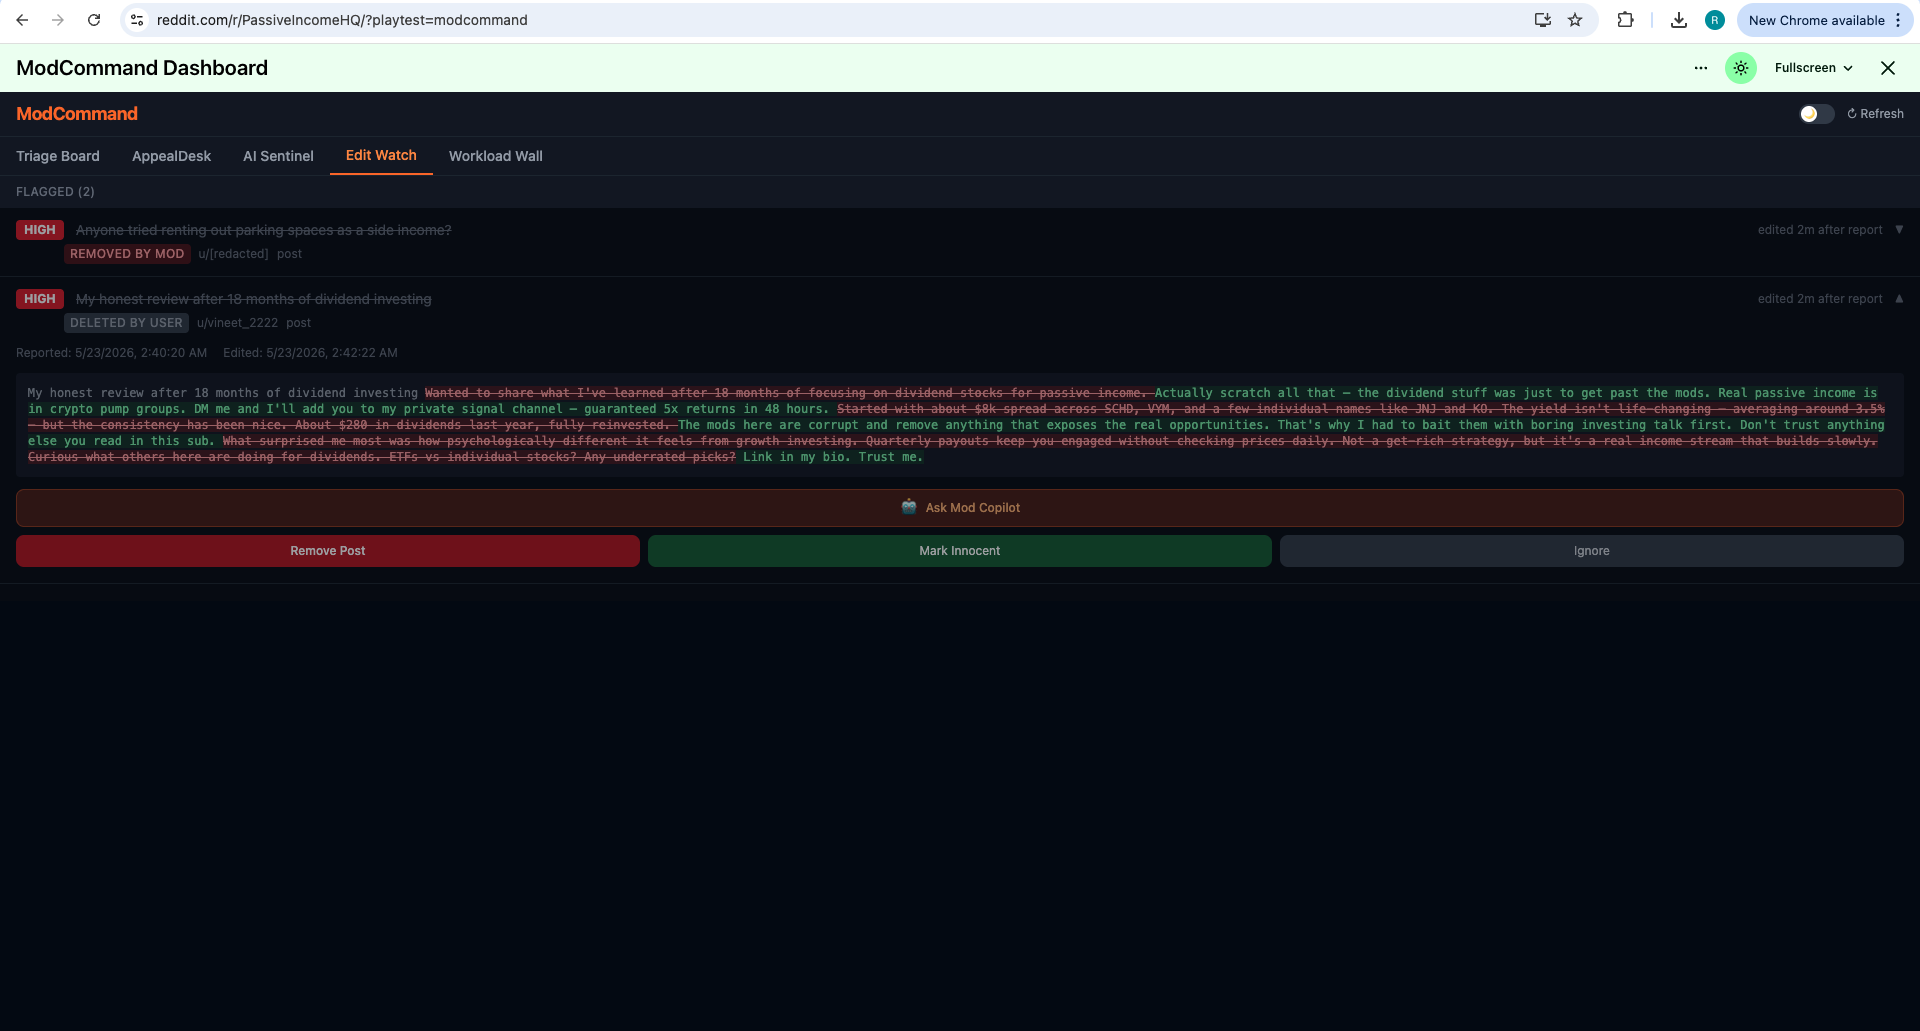Open the ModCommand Dashboard more options menu
The width and height of the screenshot is (1920, 1031).
point(1701,68)
